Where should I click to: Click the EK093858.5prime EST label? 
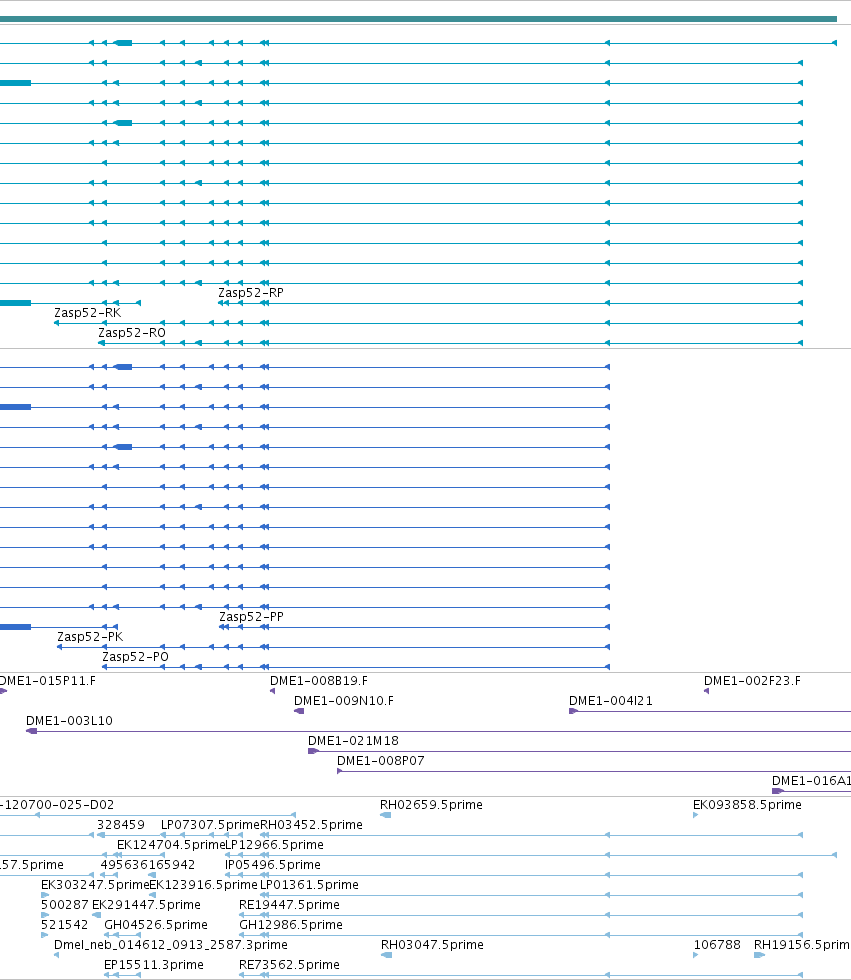pyautogui.click(x=747, y=805)
